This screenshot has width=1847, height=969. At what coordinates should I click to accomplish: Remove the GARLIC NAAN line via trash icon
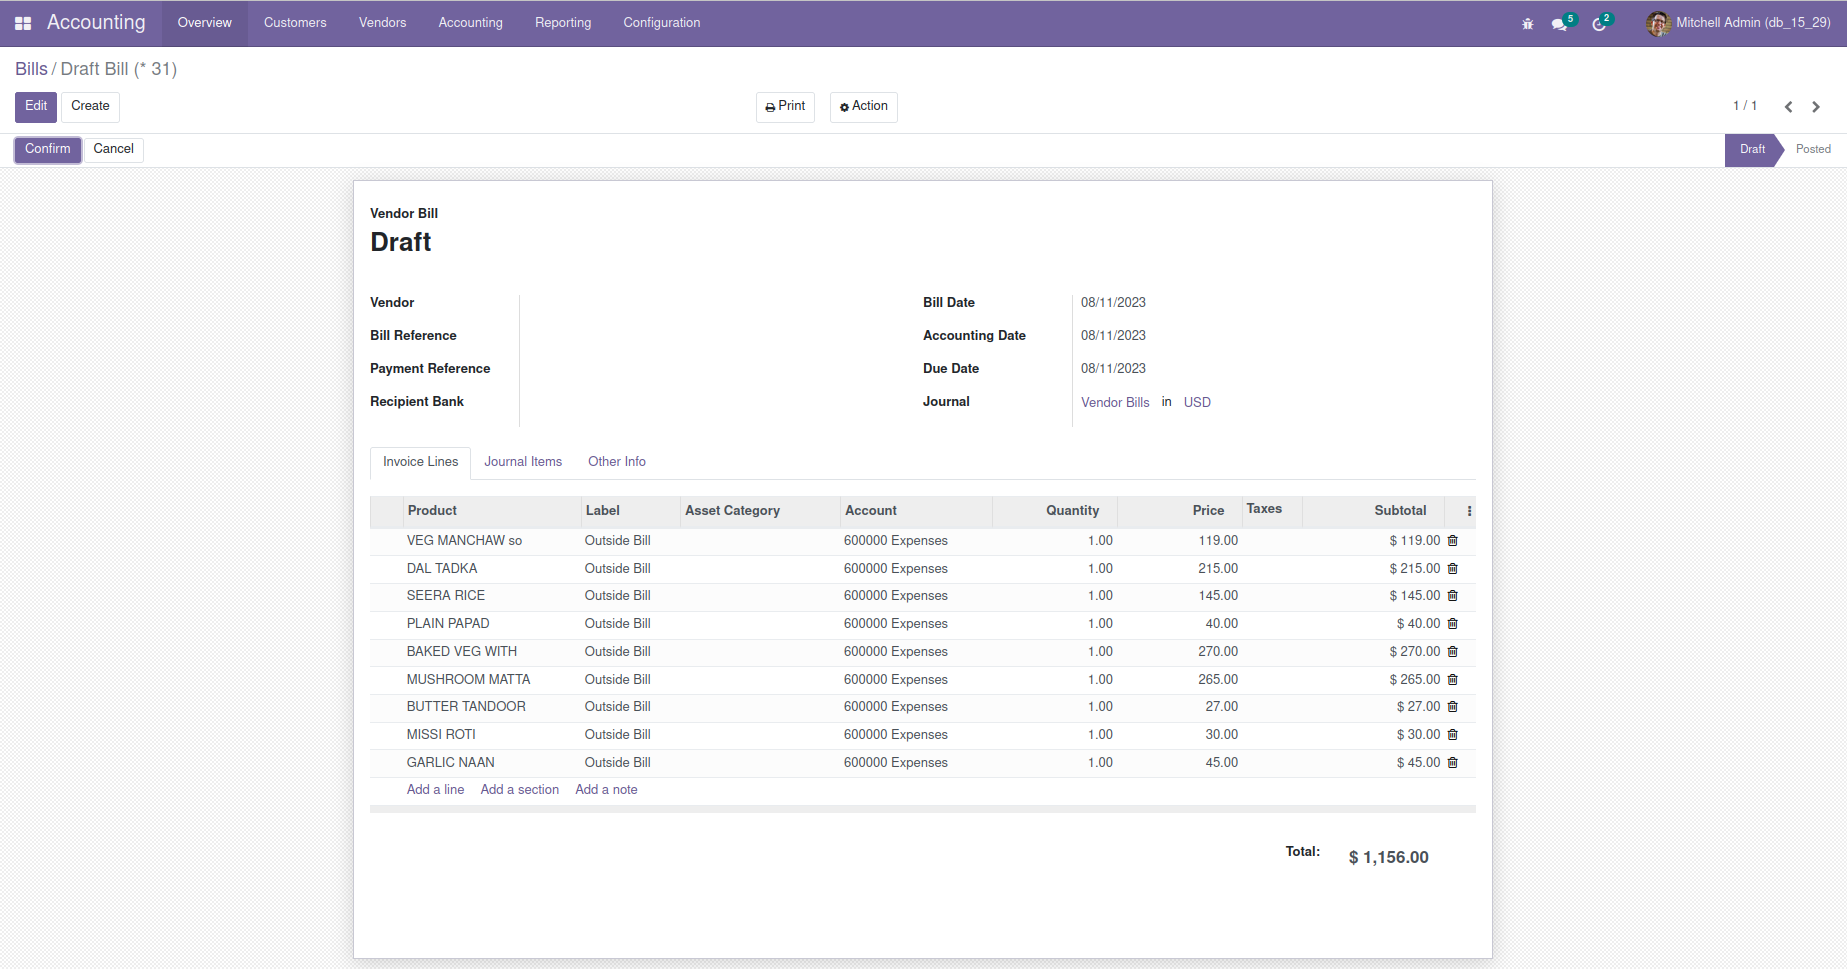pyautogui.click(x=1453, y=763)
